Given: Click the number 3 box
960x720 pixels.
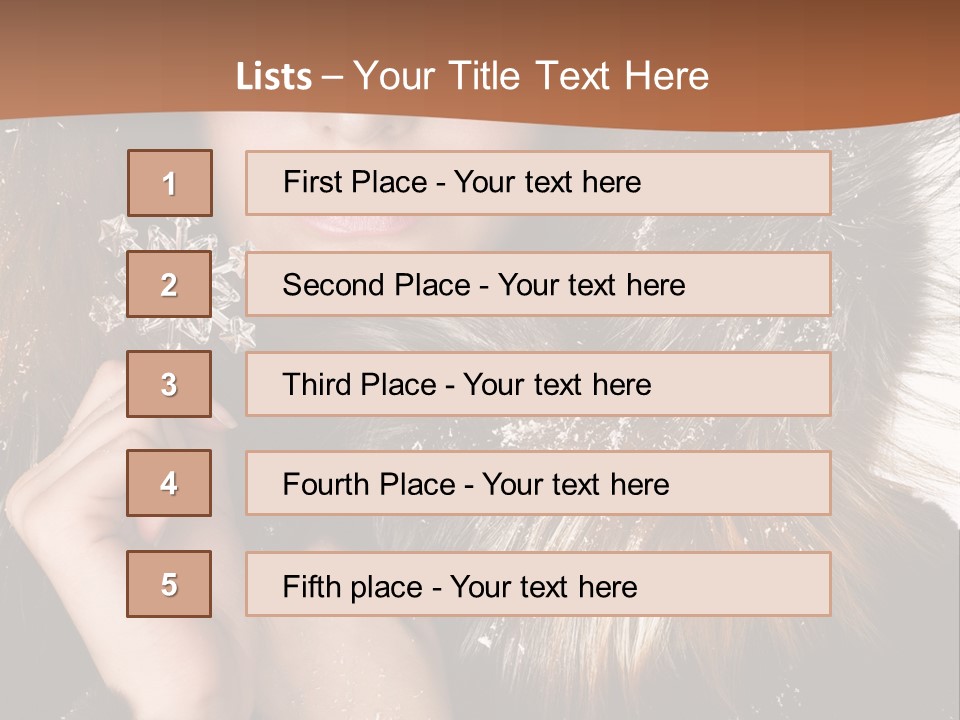Looking at the screenshot, I should (169, 384).
